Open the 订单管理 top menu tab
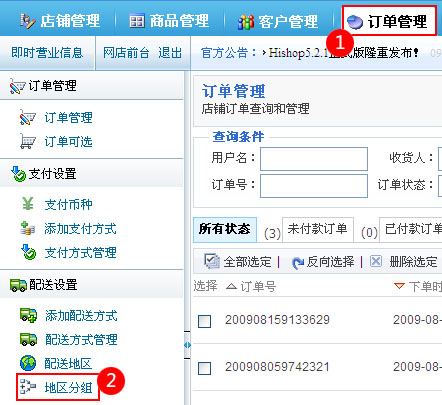This screenshot has height=405, width=442. click(389, 21)
